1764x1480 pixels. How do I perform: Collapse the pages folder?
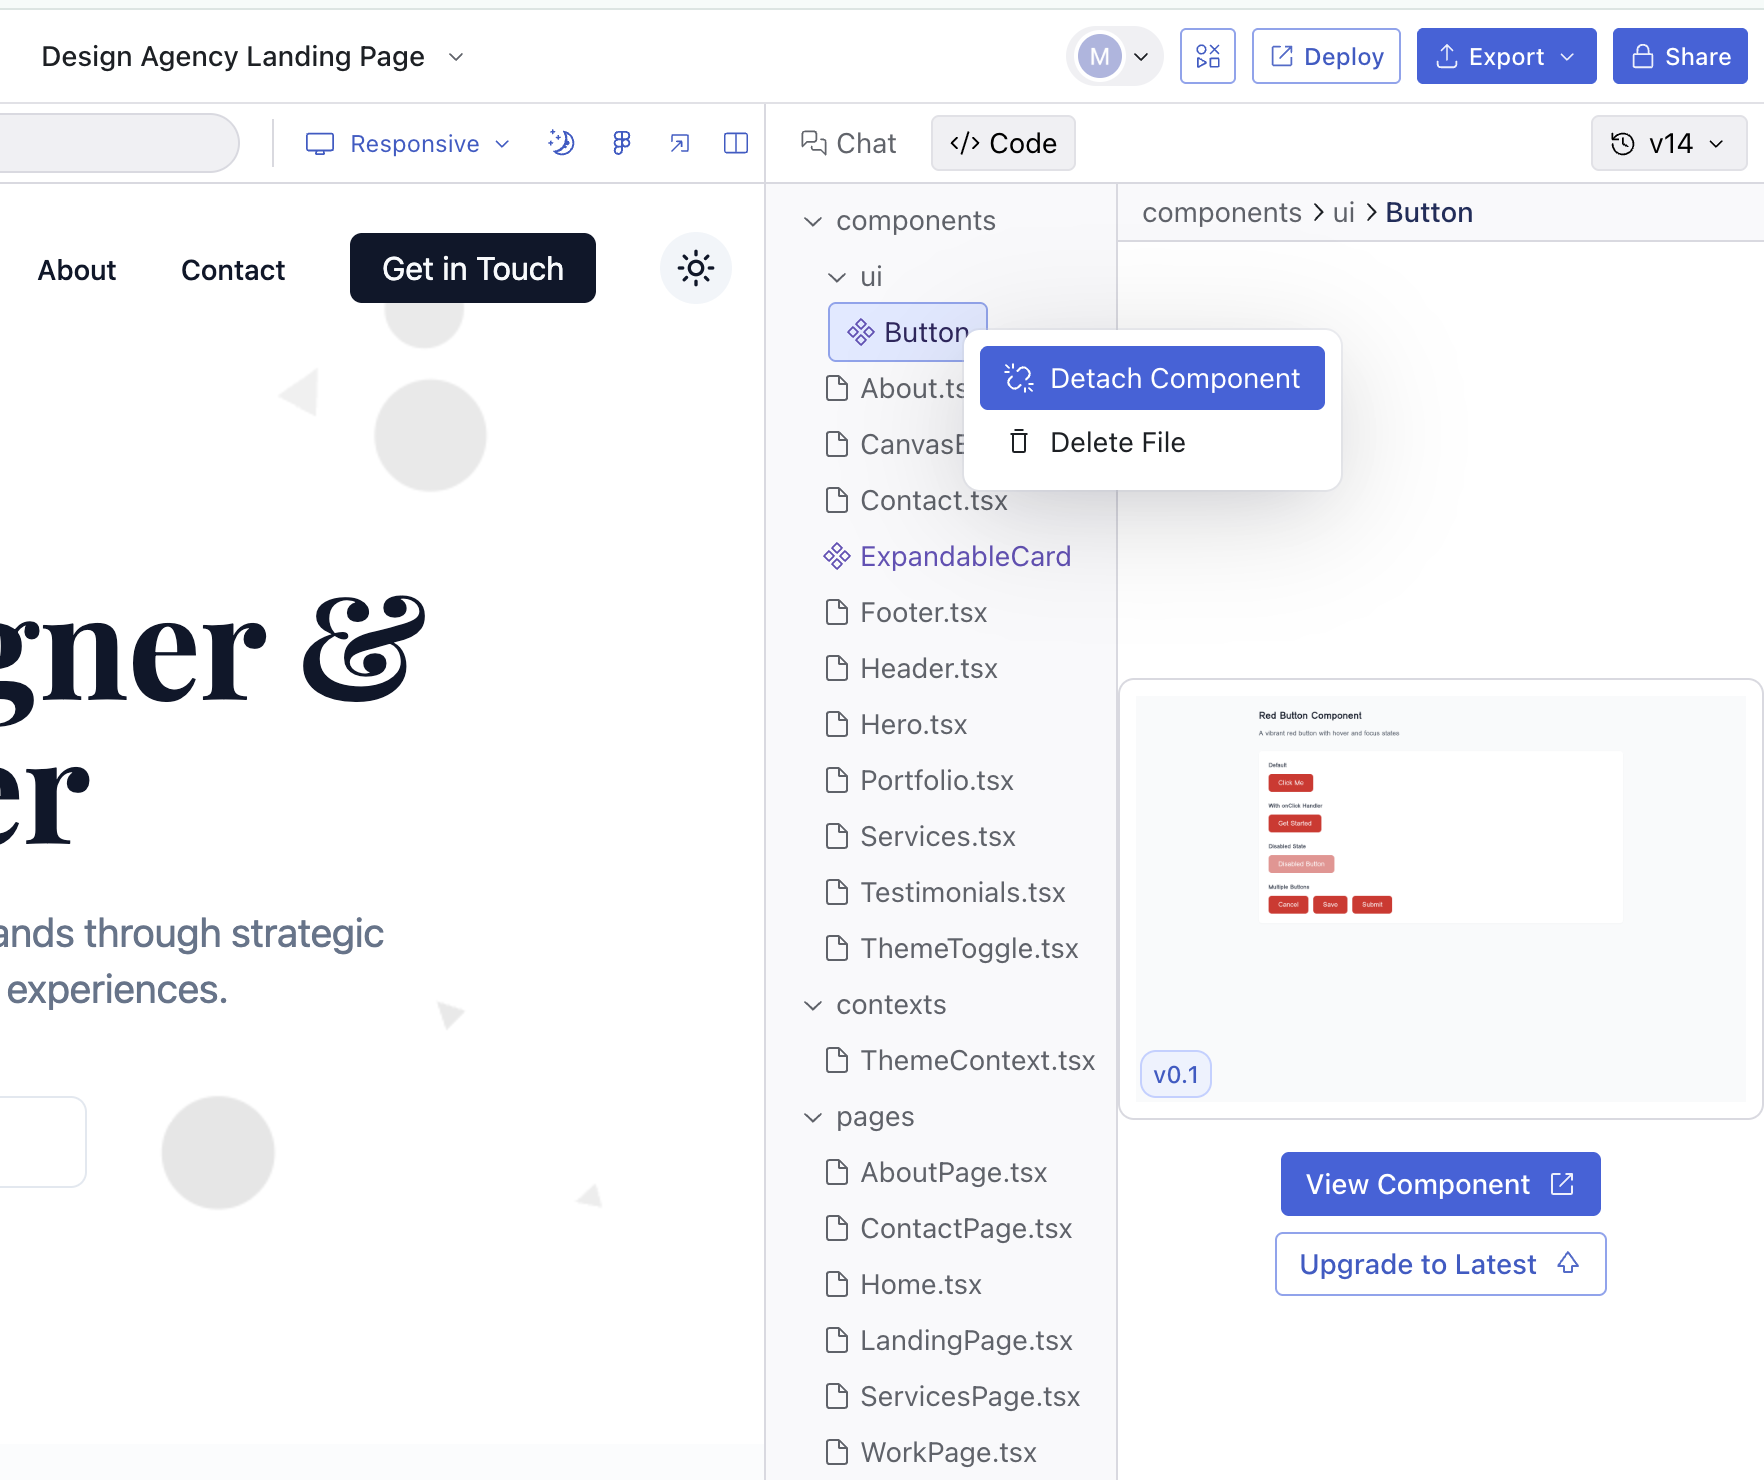pos(813,1117)
